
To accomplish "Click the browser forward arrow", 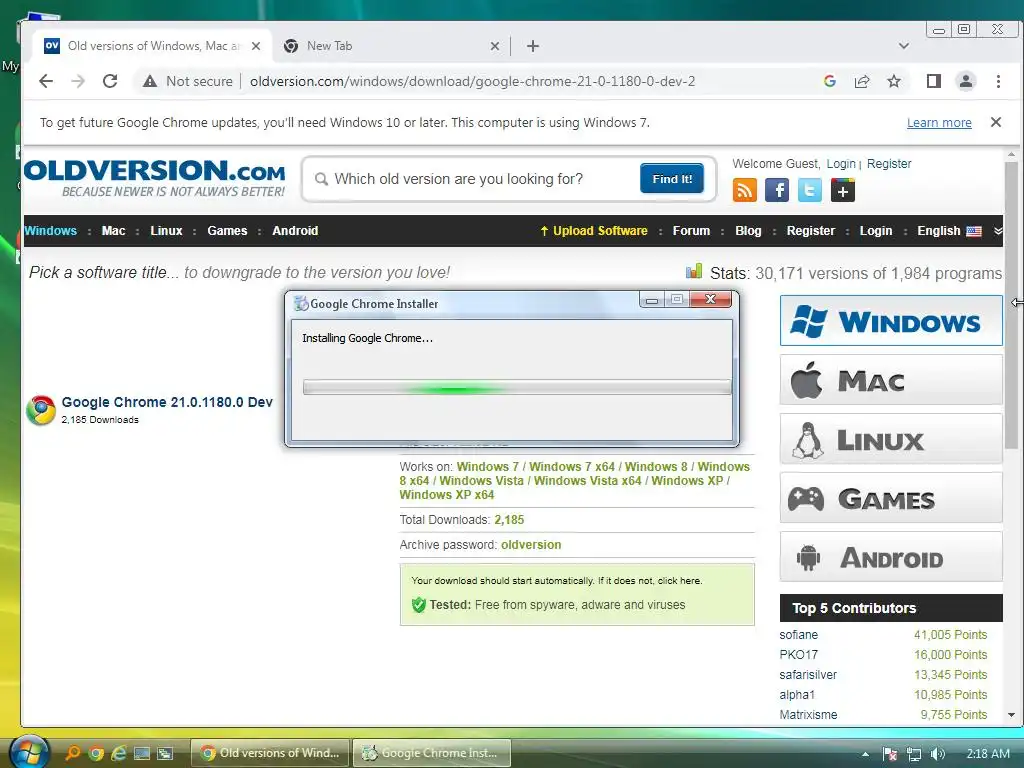I will (x=78, y=81).
